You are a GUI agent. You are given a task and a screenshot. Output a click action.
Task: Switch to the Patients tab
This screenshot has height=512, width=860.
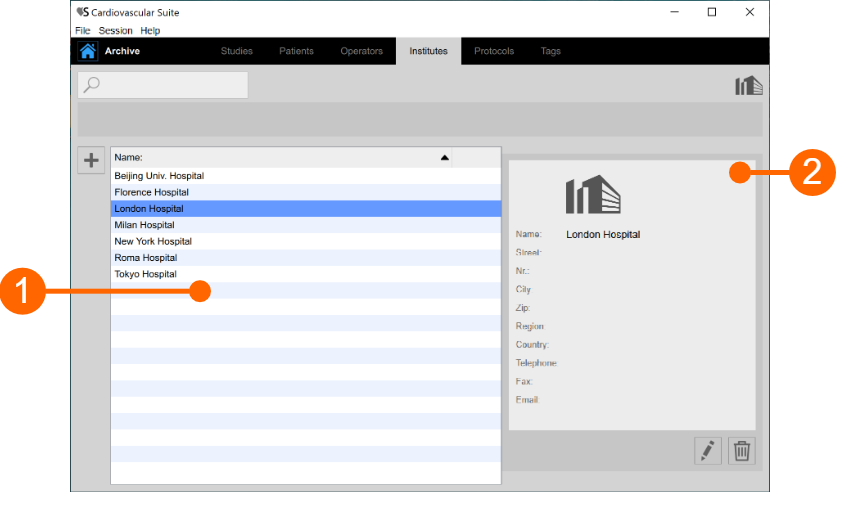pyautogui.click(x=296, y=51)
